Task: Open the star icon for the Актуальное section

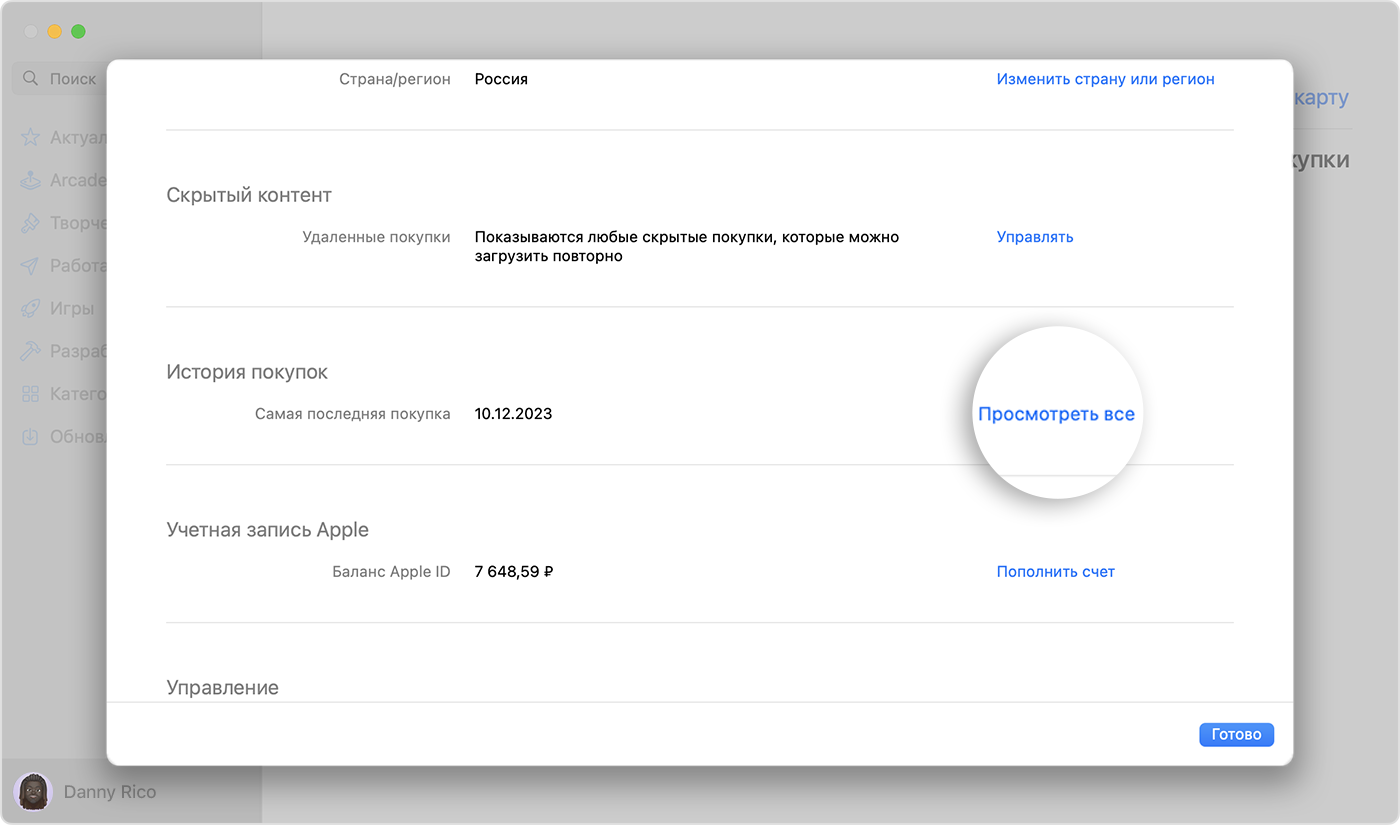Action: 31,137
